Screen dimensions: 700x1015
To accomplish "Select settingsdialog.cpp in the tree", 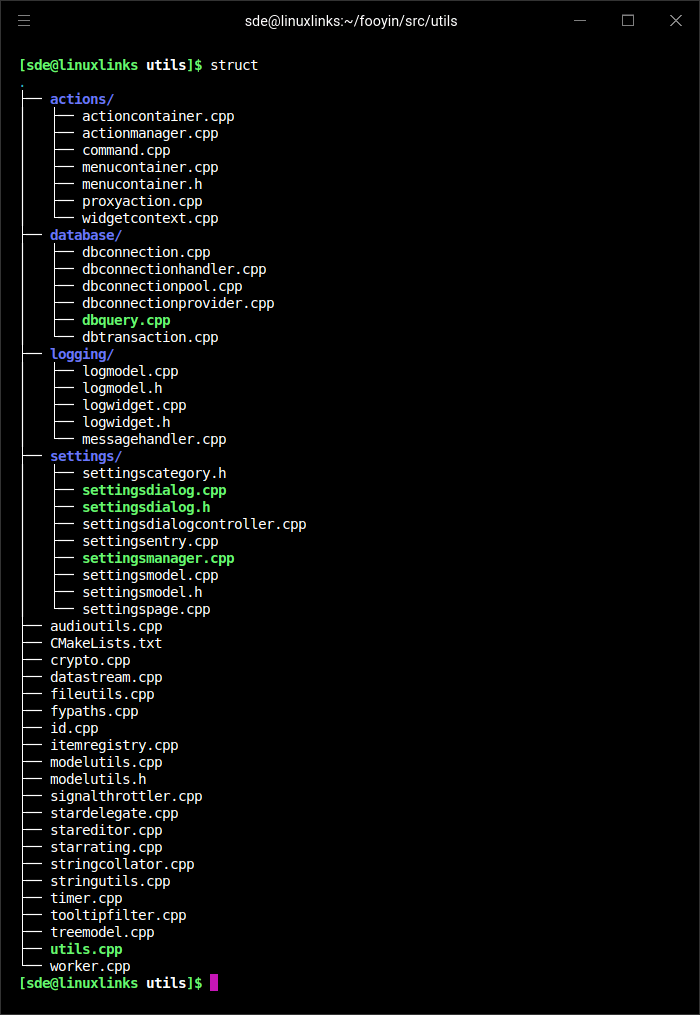I will click(x=154, y=490).
